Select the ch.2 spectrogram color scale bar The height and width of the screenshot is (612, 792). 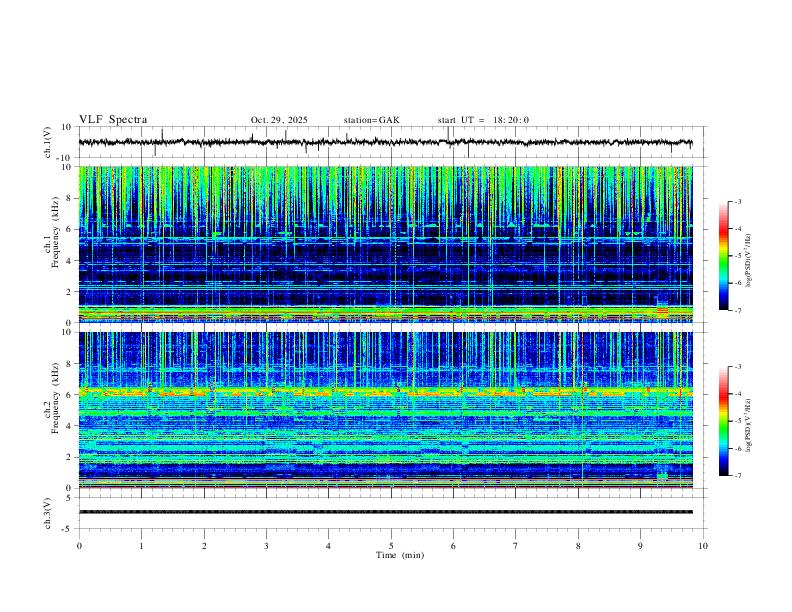coord(723,421)
